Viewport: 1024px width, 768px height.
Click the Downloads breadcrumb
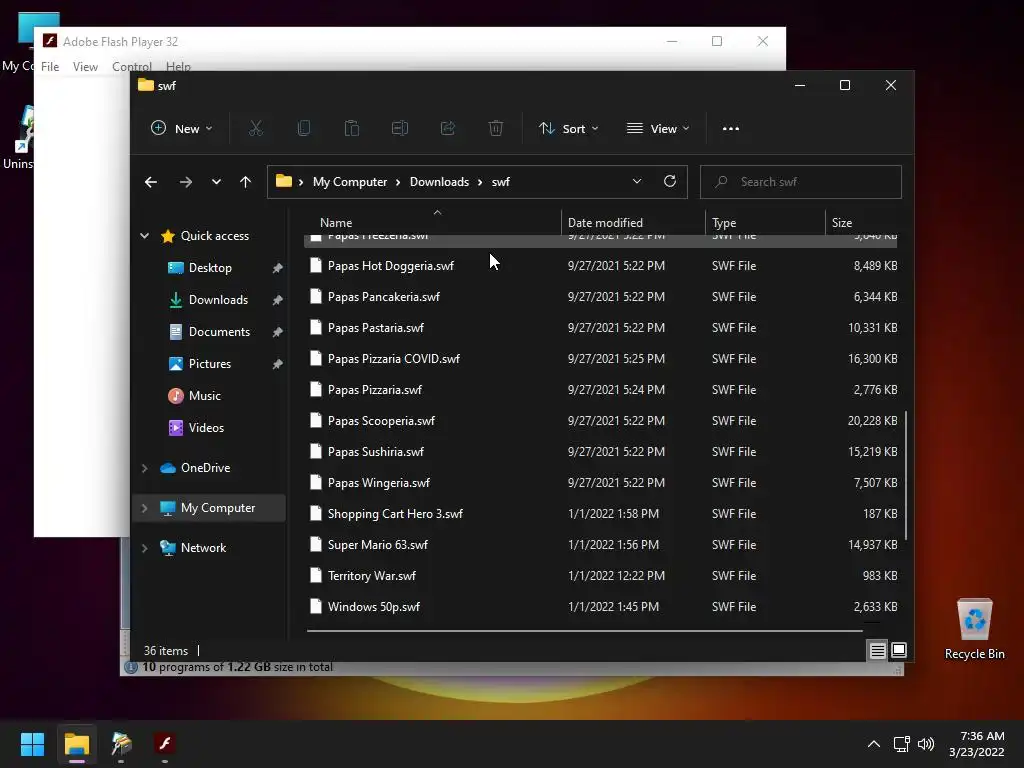click(439, 182)
